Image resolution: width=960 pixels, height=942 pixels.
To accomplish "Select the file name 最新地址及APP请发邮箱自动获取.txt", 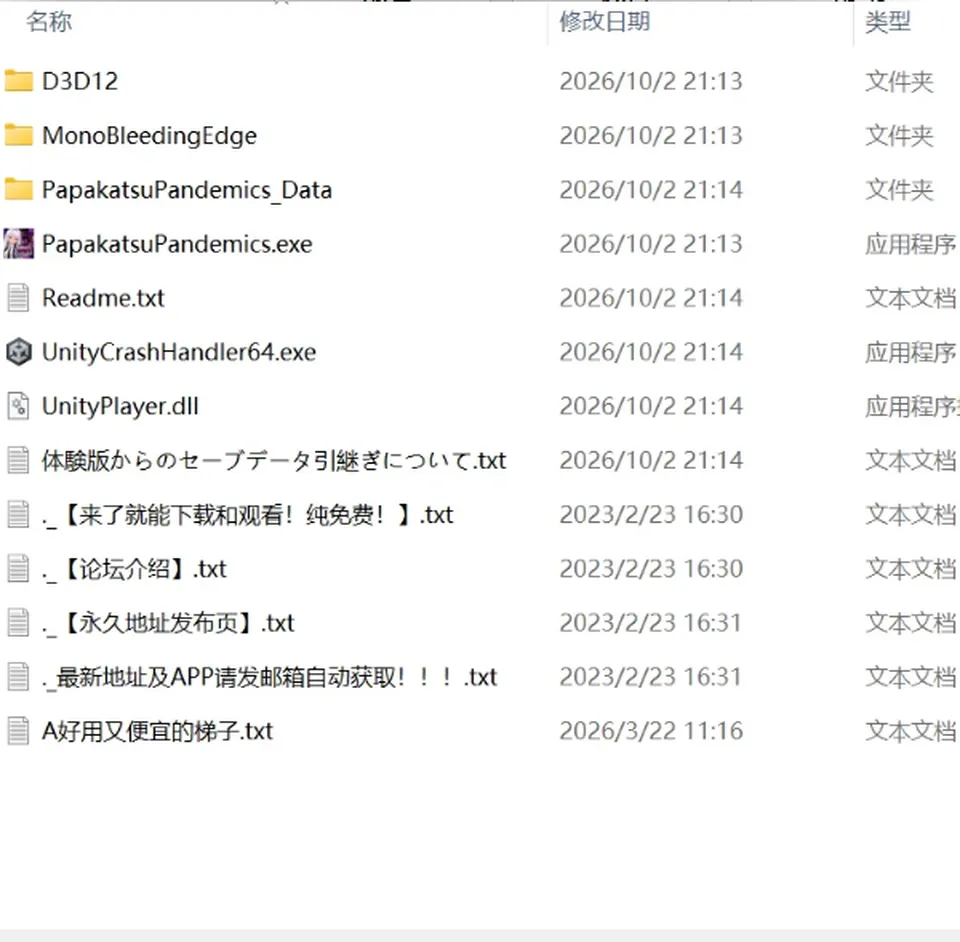I will [x=269, y=677].
